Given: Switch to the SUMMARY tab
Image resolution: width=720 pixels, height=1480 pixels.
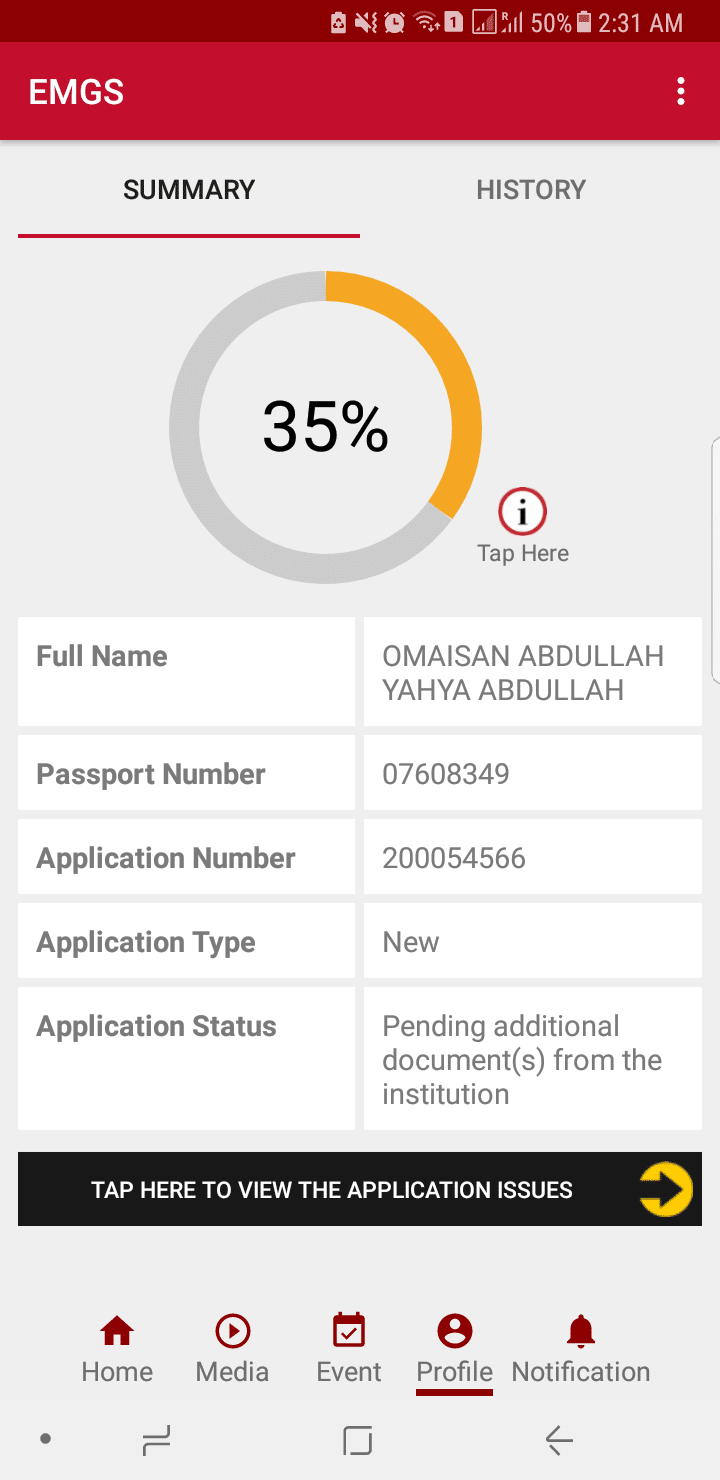Looking at the screenshot, I should click(x=189, y=190).
